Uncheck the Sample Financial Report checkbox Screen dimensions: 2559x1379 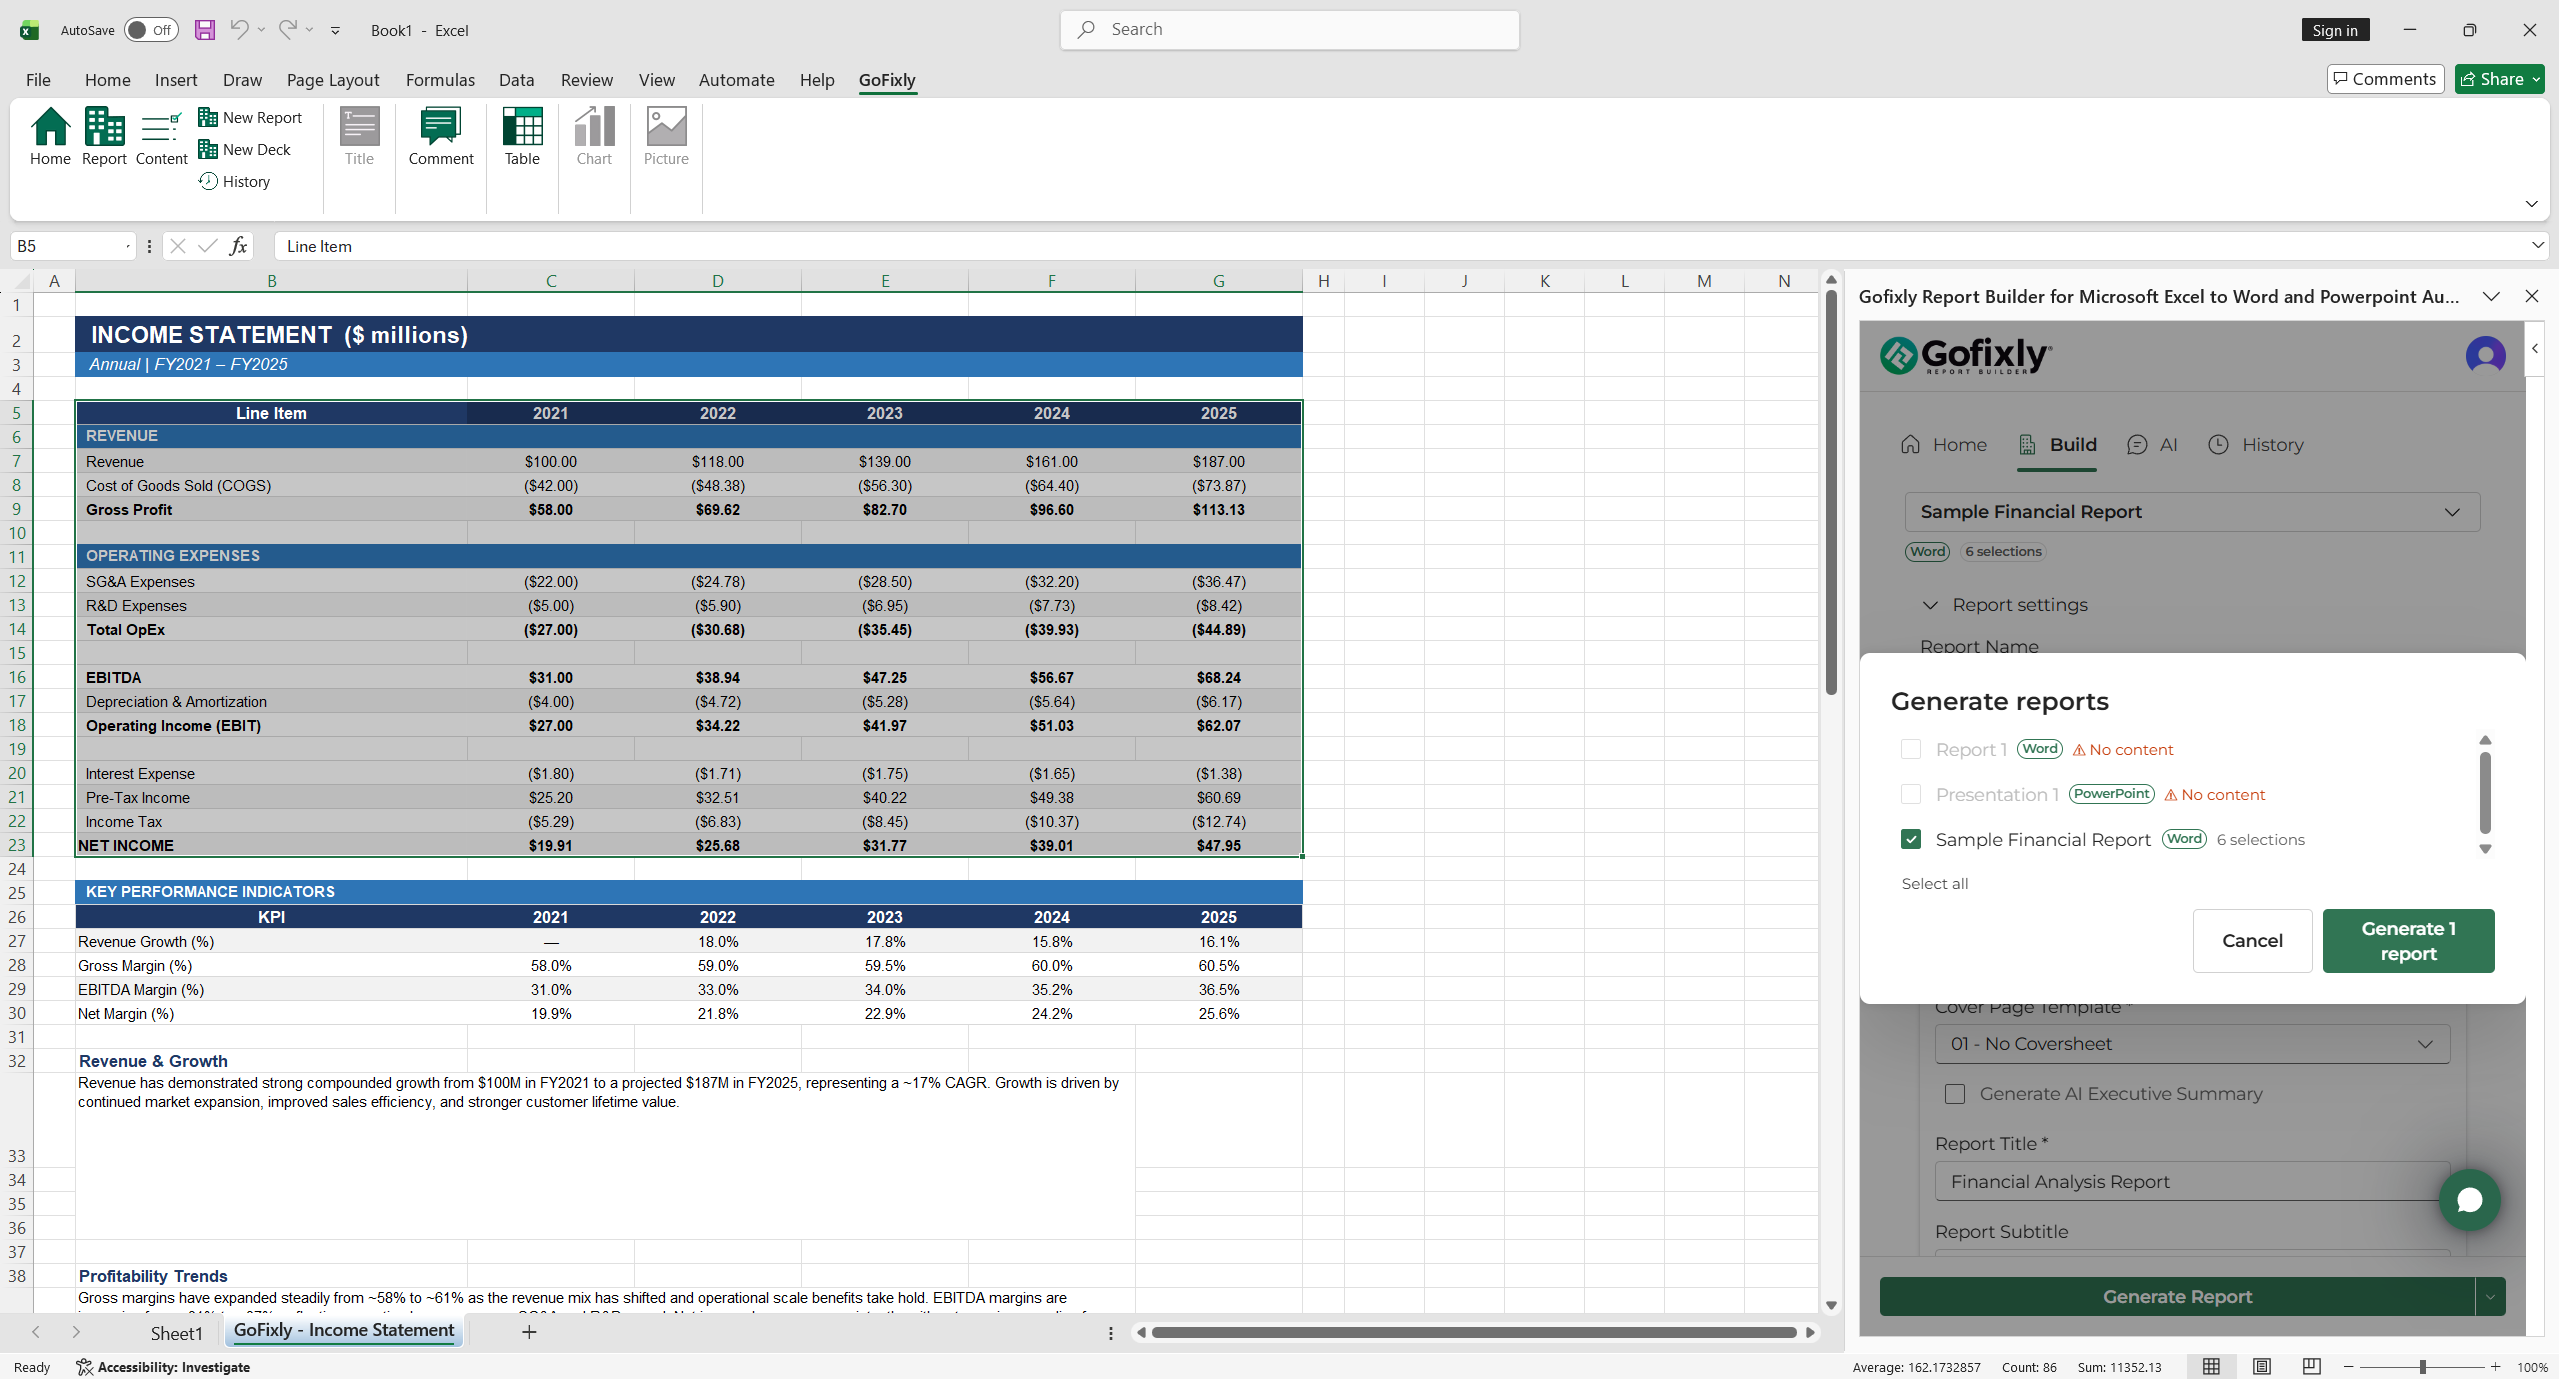[1910, 839]
